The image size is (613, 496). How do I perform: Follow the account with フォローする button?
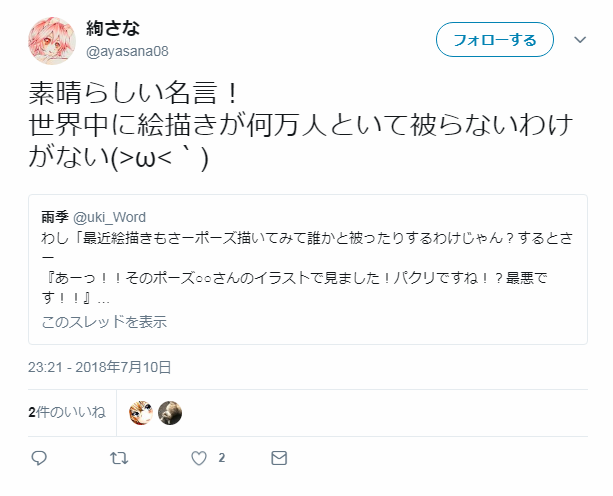495,39
